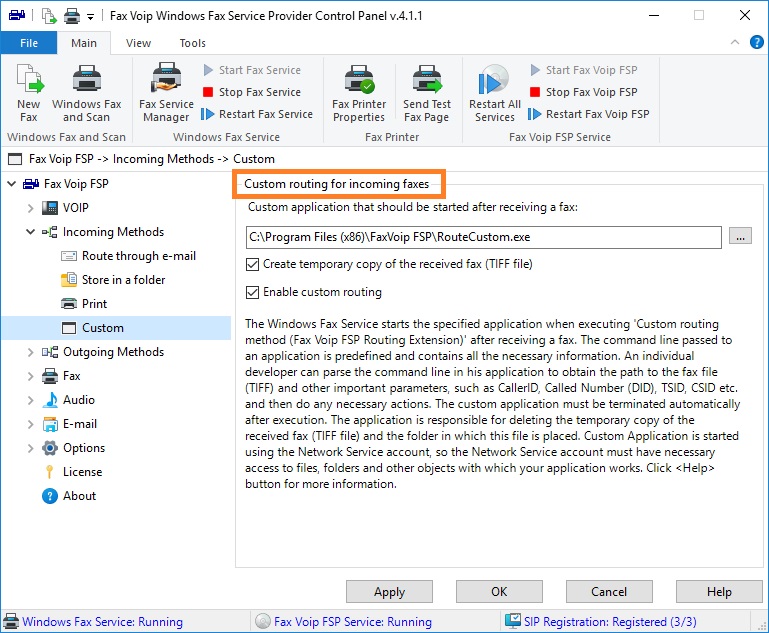Switch to the Tools tab
The width and height of the screenshot is (769, 633).
point(192,43)
